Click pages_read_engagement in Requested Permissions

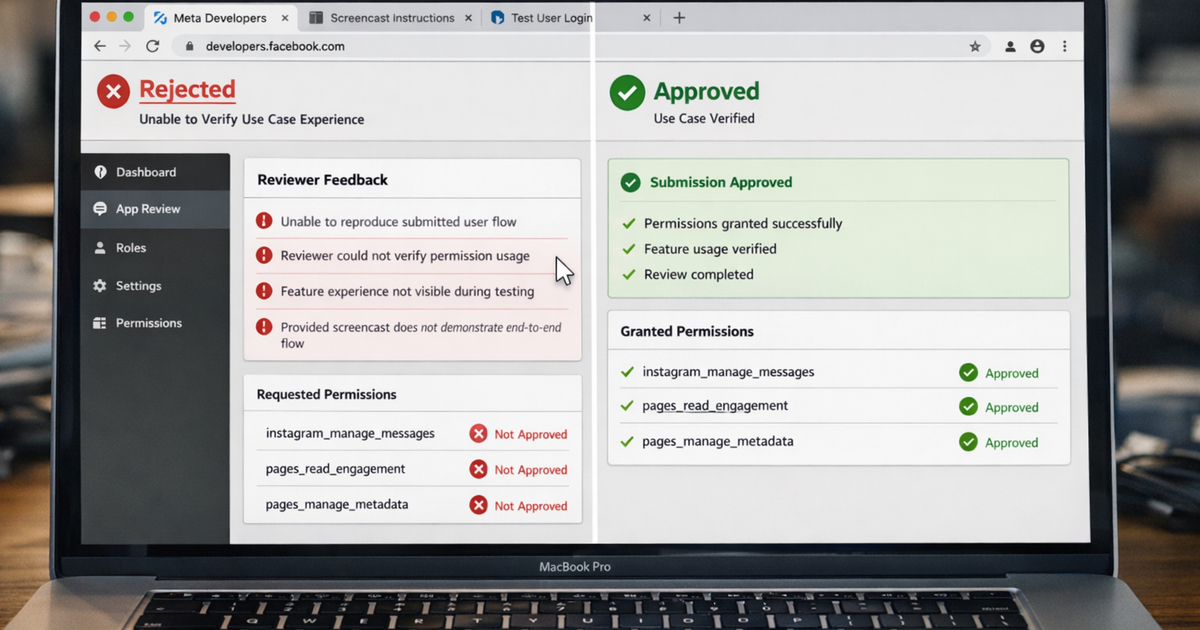[335, 469]
